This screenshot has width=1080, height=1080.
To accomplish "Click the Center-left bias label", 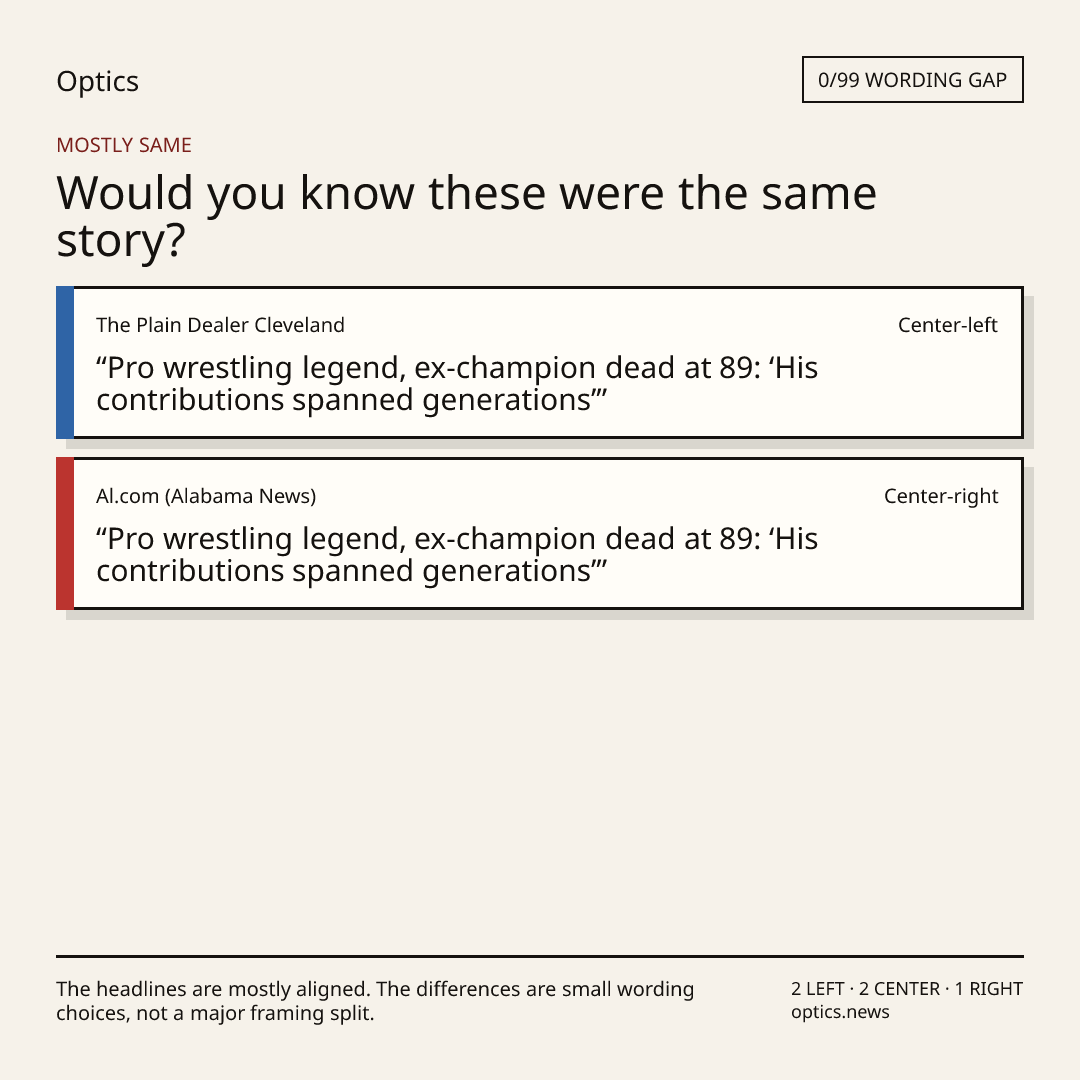I will click(x=948, y=325).
